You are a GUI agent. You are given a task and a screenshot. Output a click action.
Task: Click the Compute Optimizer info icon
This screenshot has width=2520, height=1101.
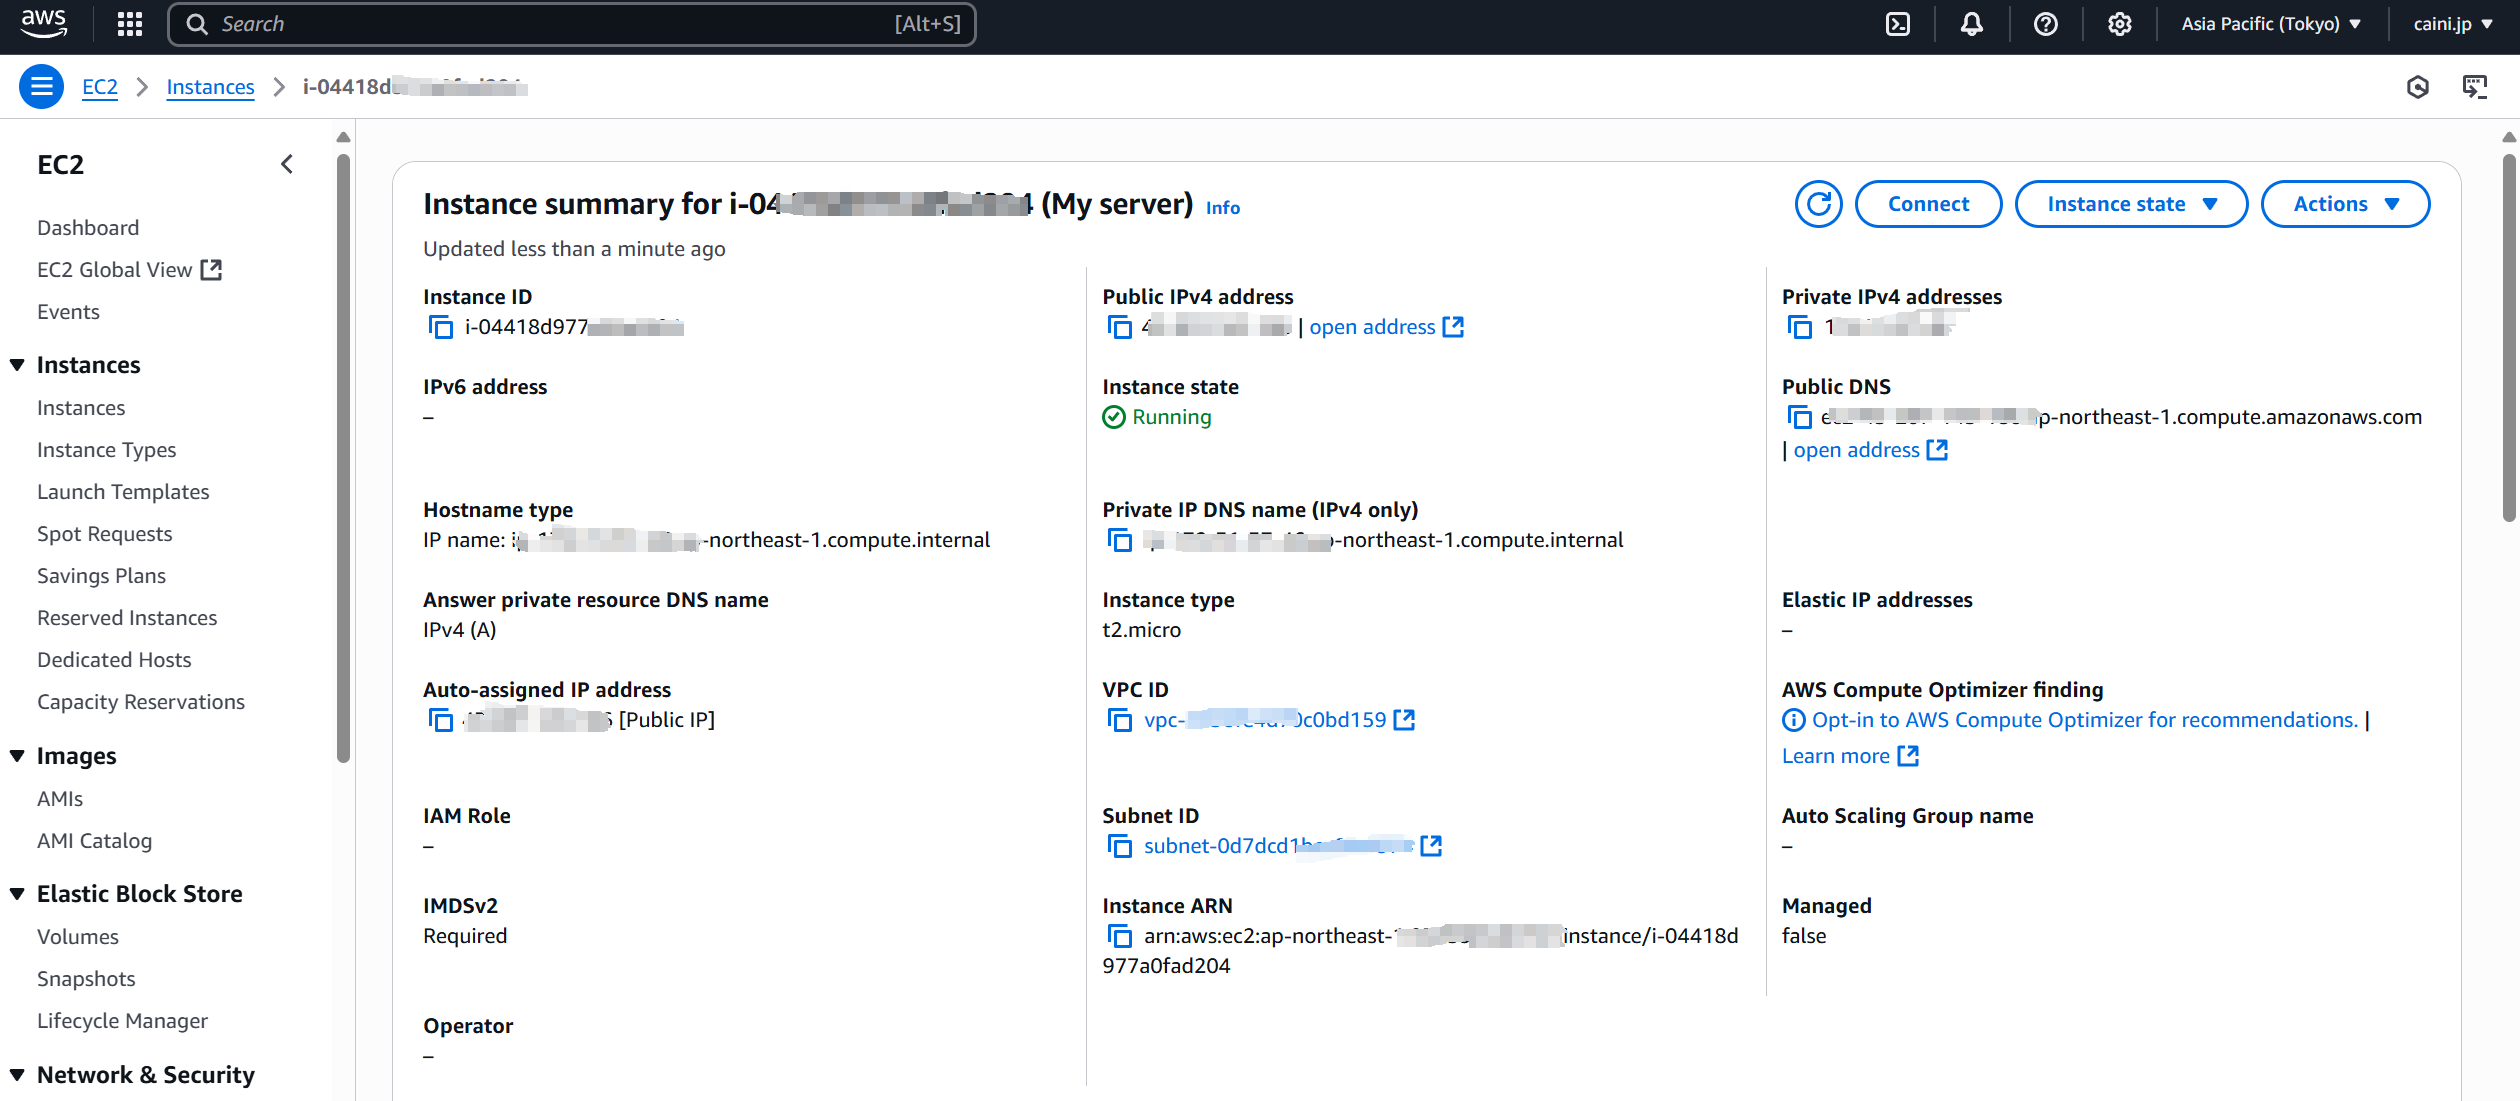[x=1794, y=720]
